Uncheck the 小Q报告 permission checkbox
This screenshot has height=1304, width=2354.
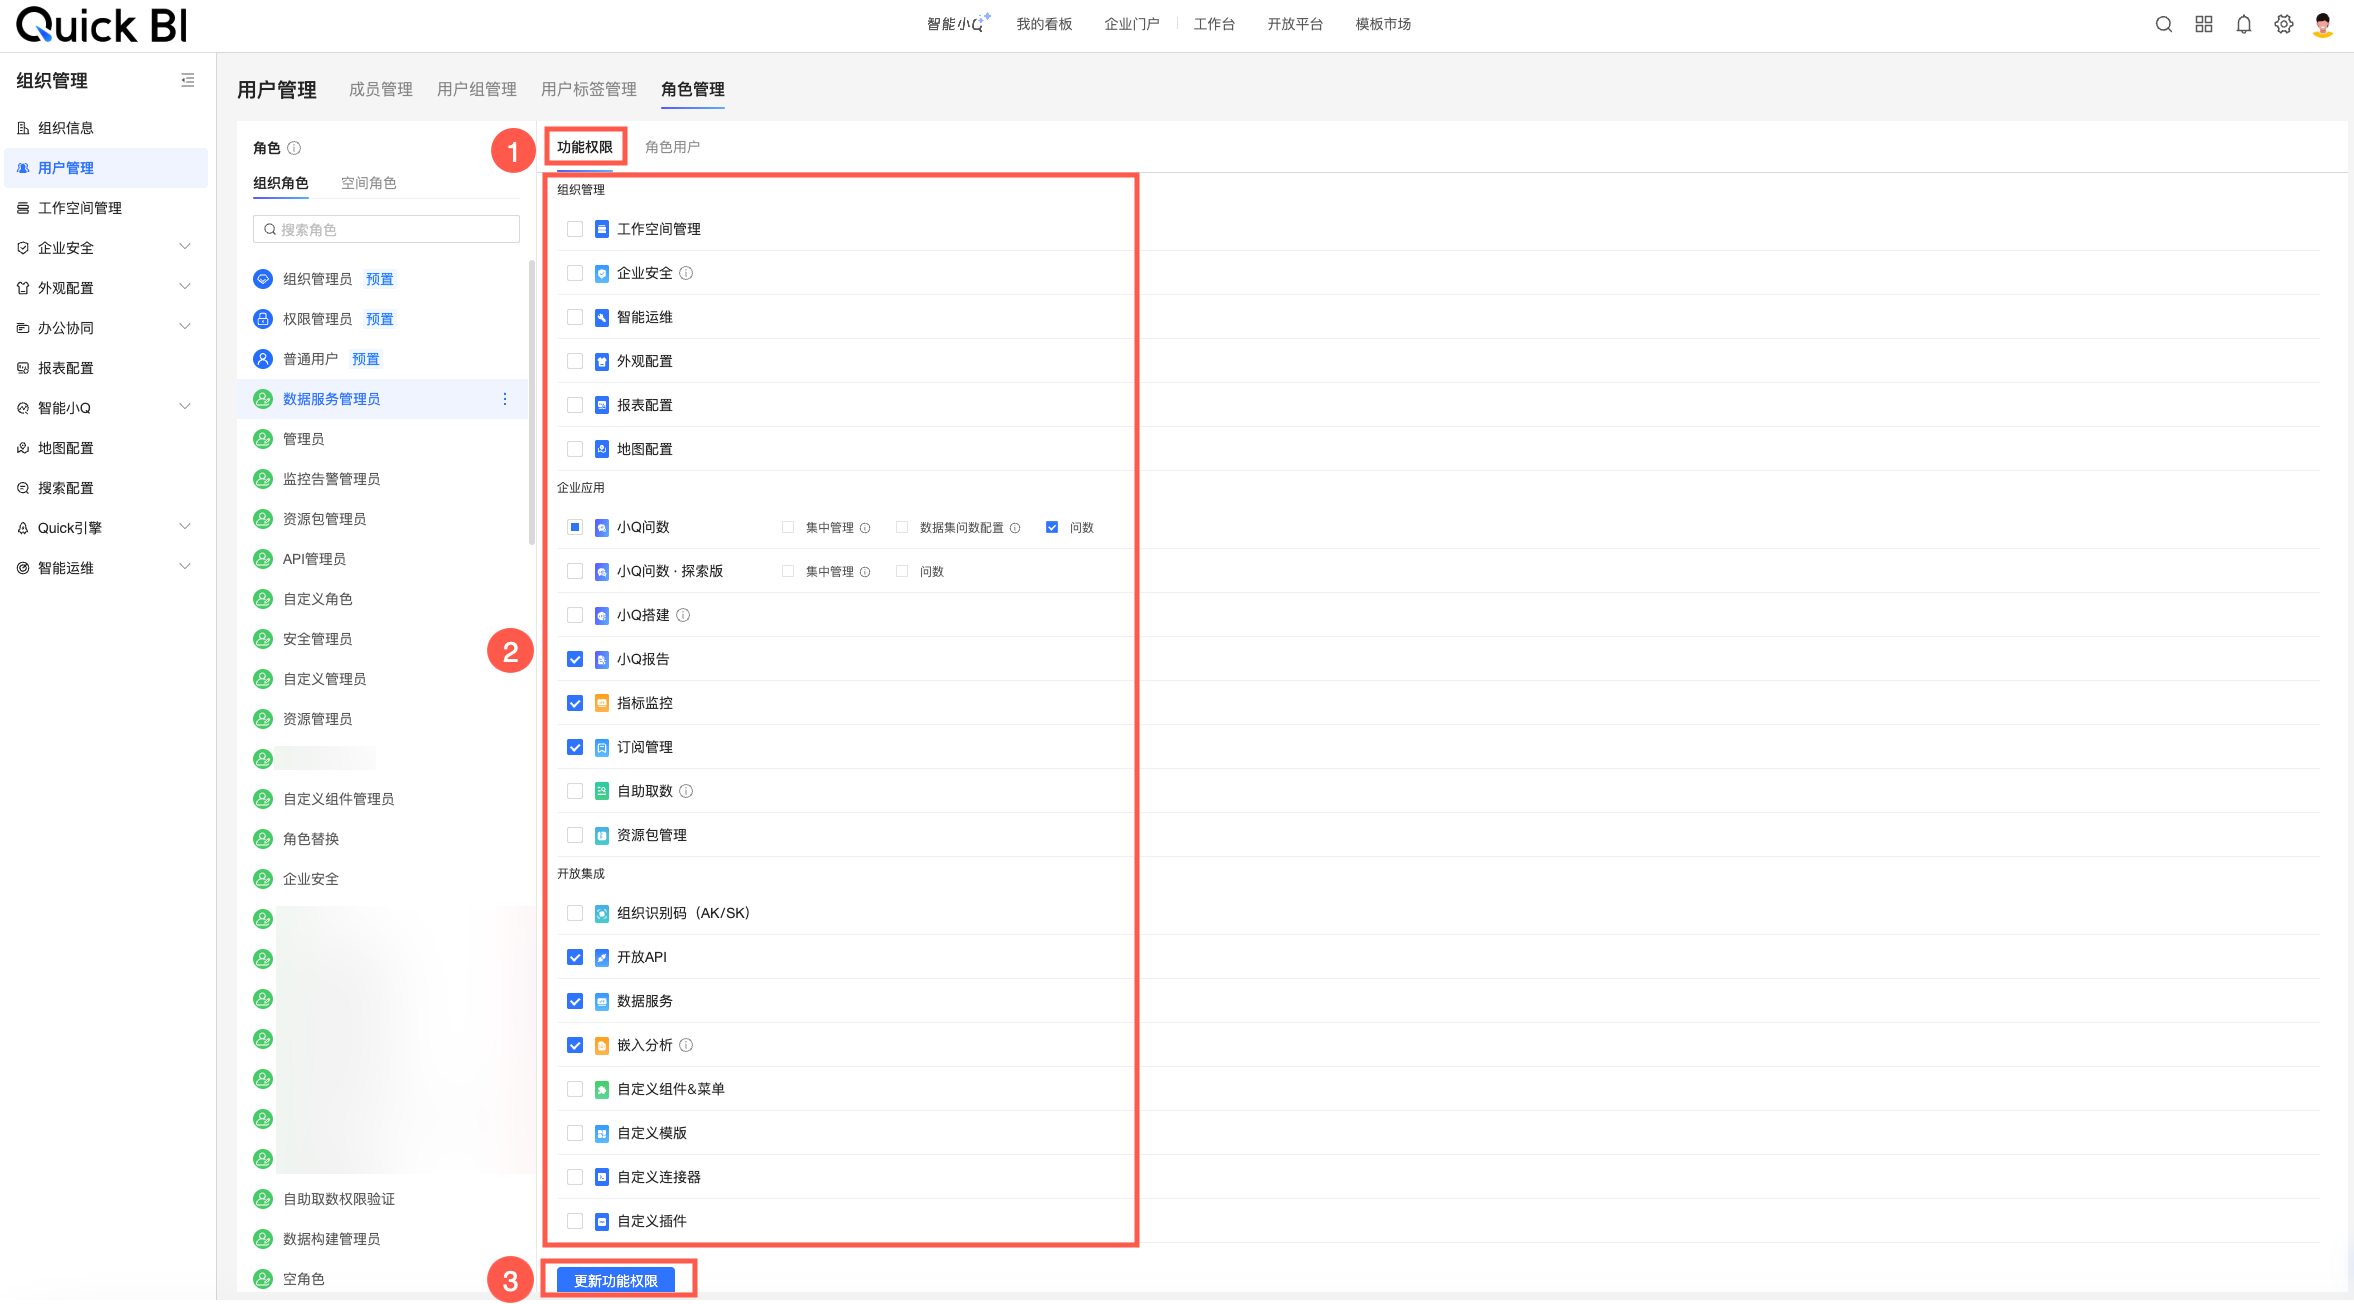point(575,659)
